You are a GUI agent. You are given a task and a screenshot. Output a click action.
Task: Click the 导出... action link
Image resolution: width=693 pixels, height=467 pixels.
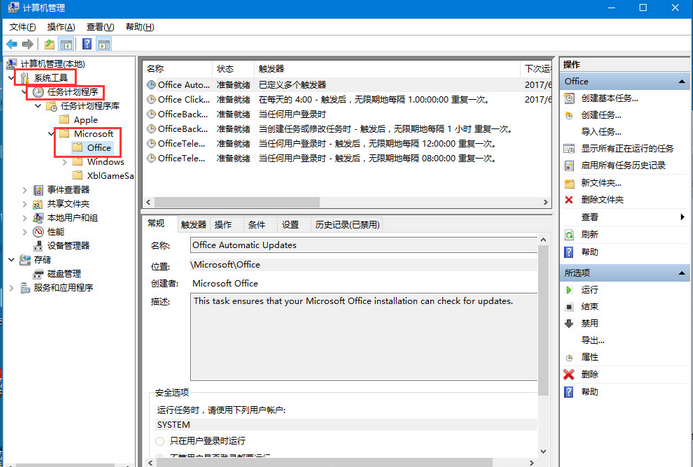593,340
